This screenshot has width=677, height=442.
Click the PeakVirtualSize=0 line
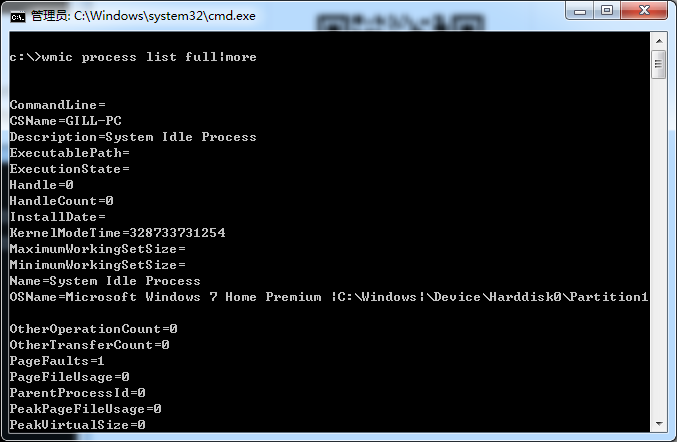pos(78,425)
